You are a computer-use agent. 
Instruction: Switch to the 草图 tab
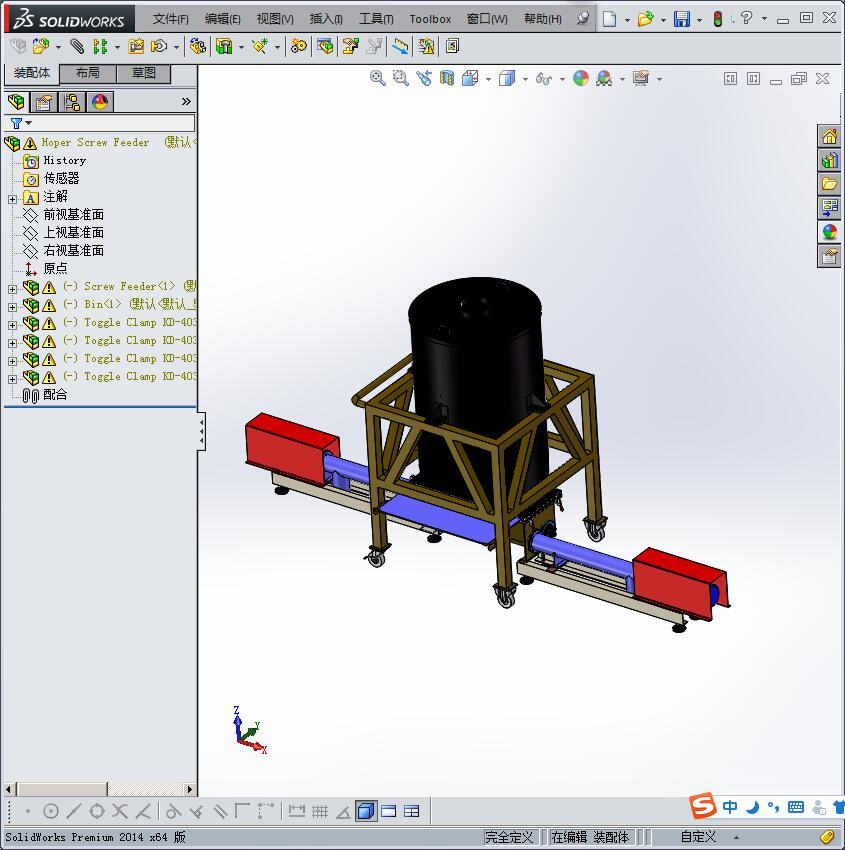pyautogui.click(x=144, y=73)
